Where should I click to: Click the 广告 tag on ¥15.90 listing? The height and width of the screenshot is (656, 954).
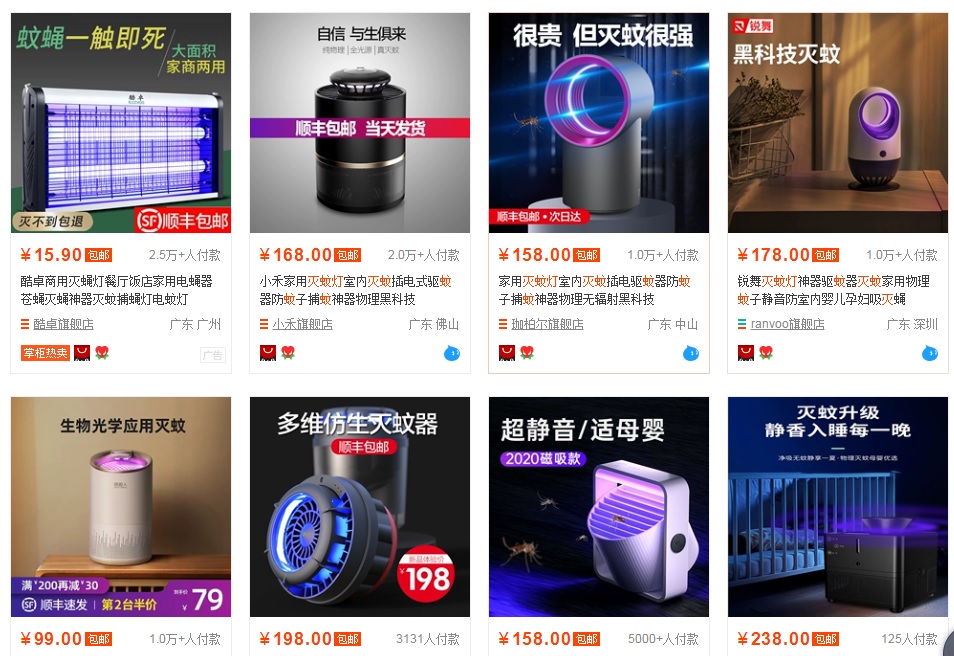[212, 355]
